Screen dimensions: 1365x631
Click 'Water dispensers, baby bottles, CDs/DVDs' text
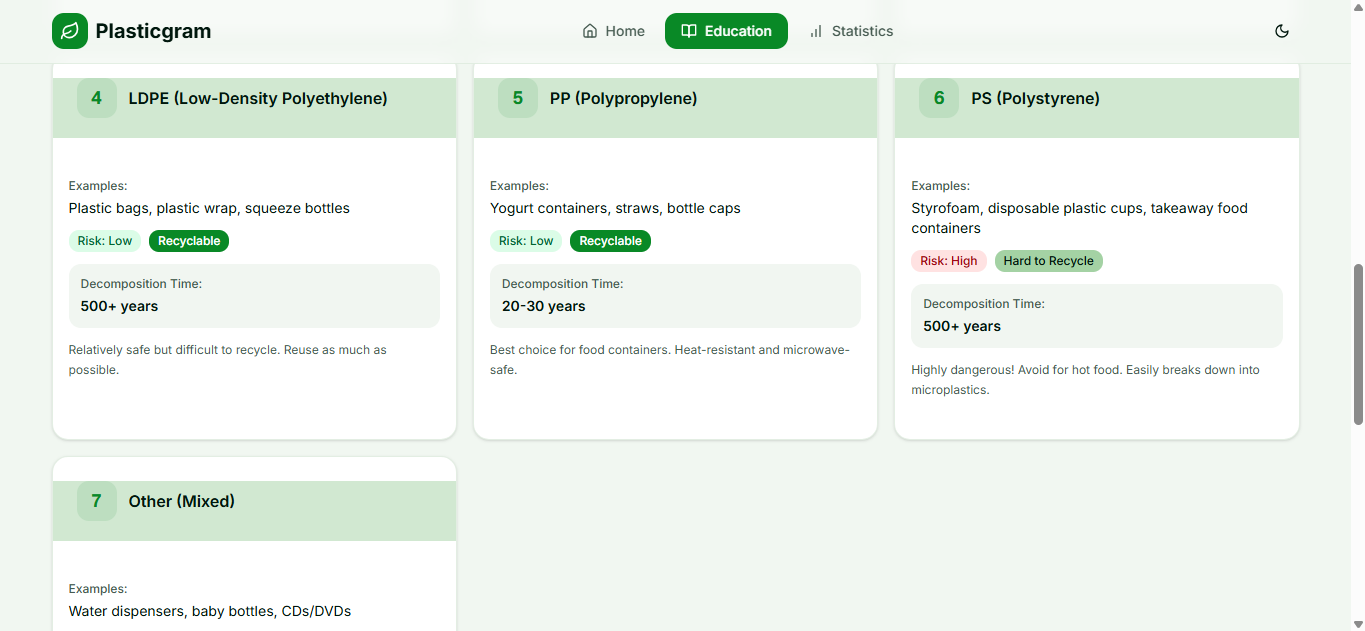coord(210,611)
